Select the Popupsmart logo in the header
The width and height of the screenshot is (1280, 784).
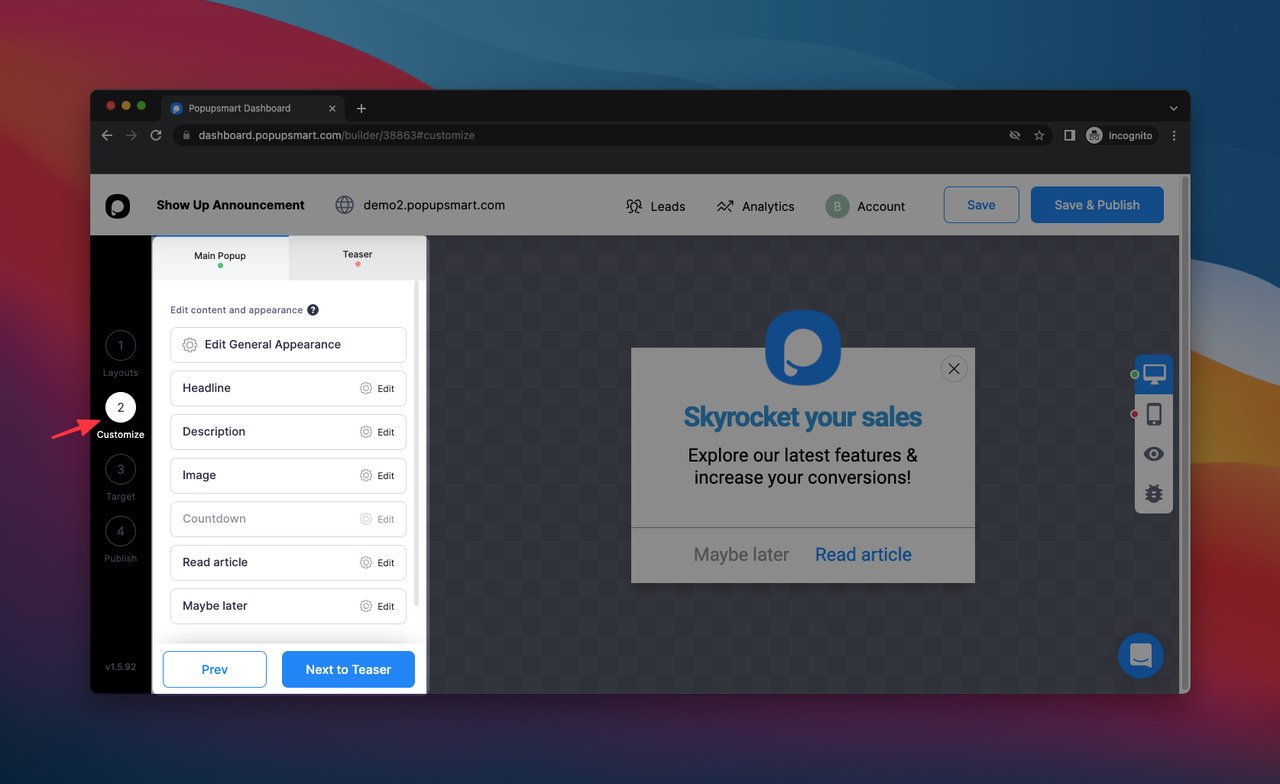click(x=117, y=206)
